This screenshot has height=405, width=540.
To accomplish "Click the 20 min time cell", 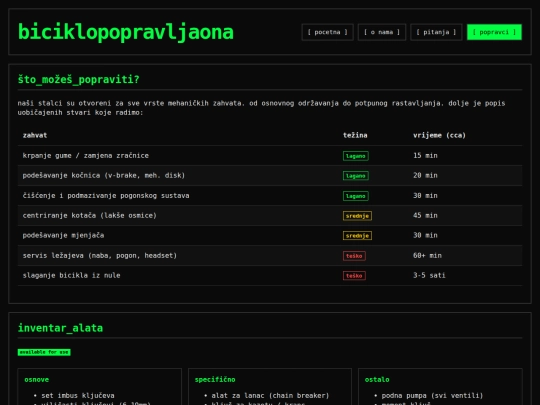I will tap(425, 176).
